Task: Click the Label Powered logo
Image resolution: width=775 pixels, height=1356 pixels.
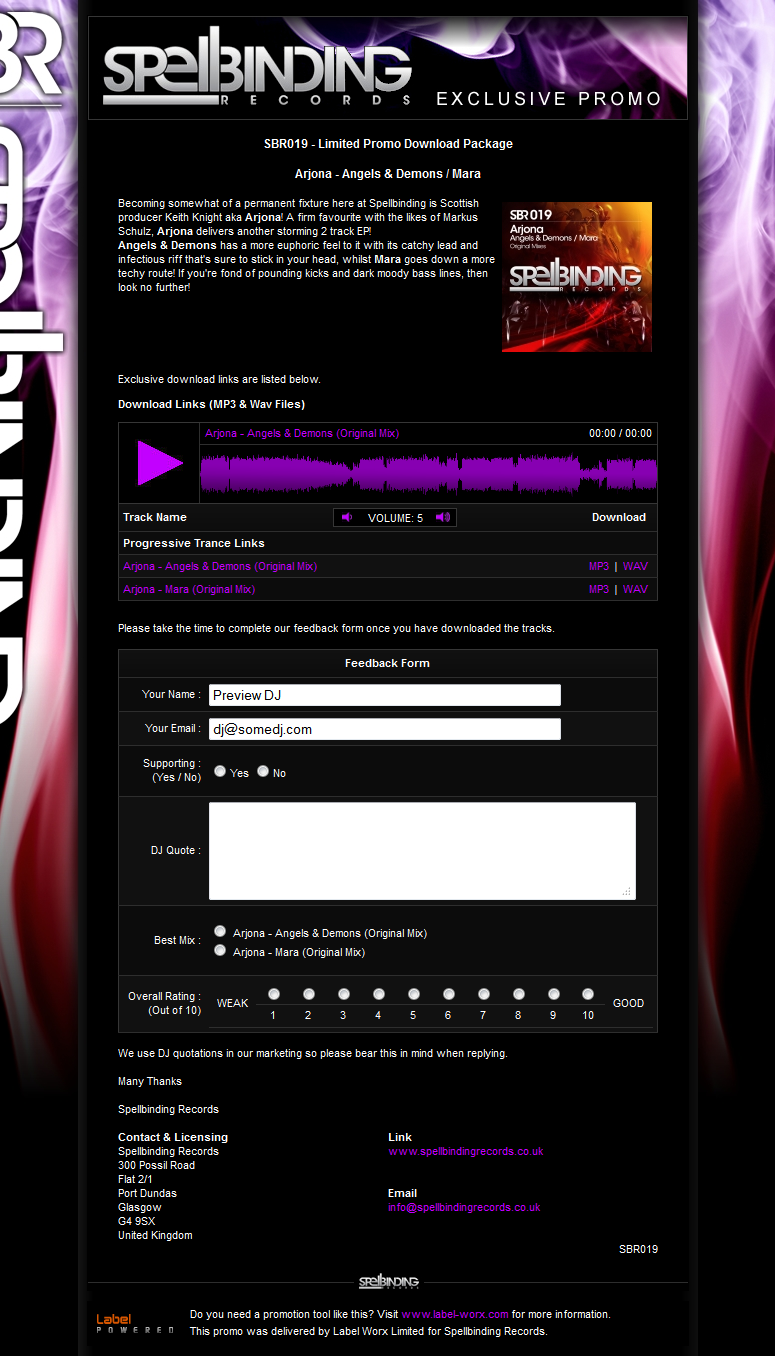Action: (135, 1323)
